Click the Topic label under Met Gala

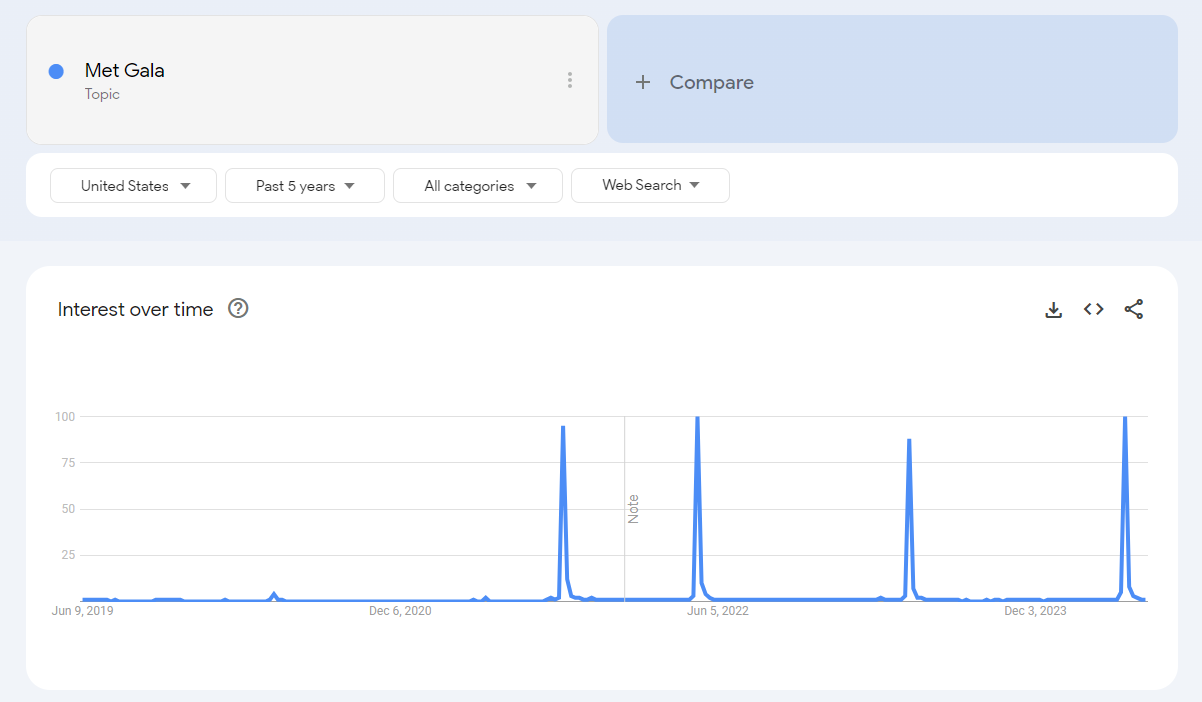point(102,94)
